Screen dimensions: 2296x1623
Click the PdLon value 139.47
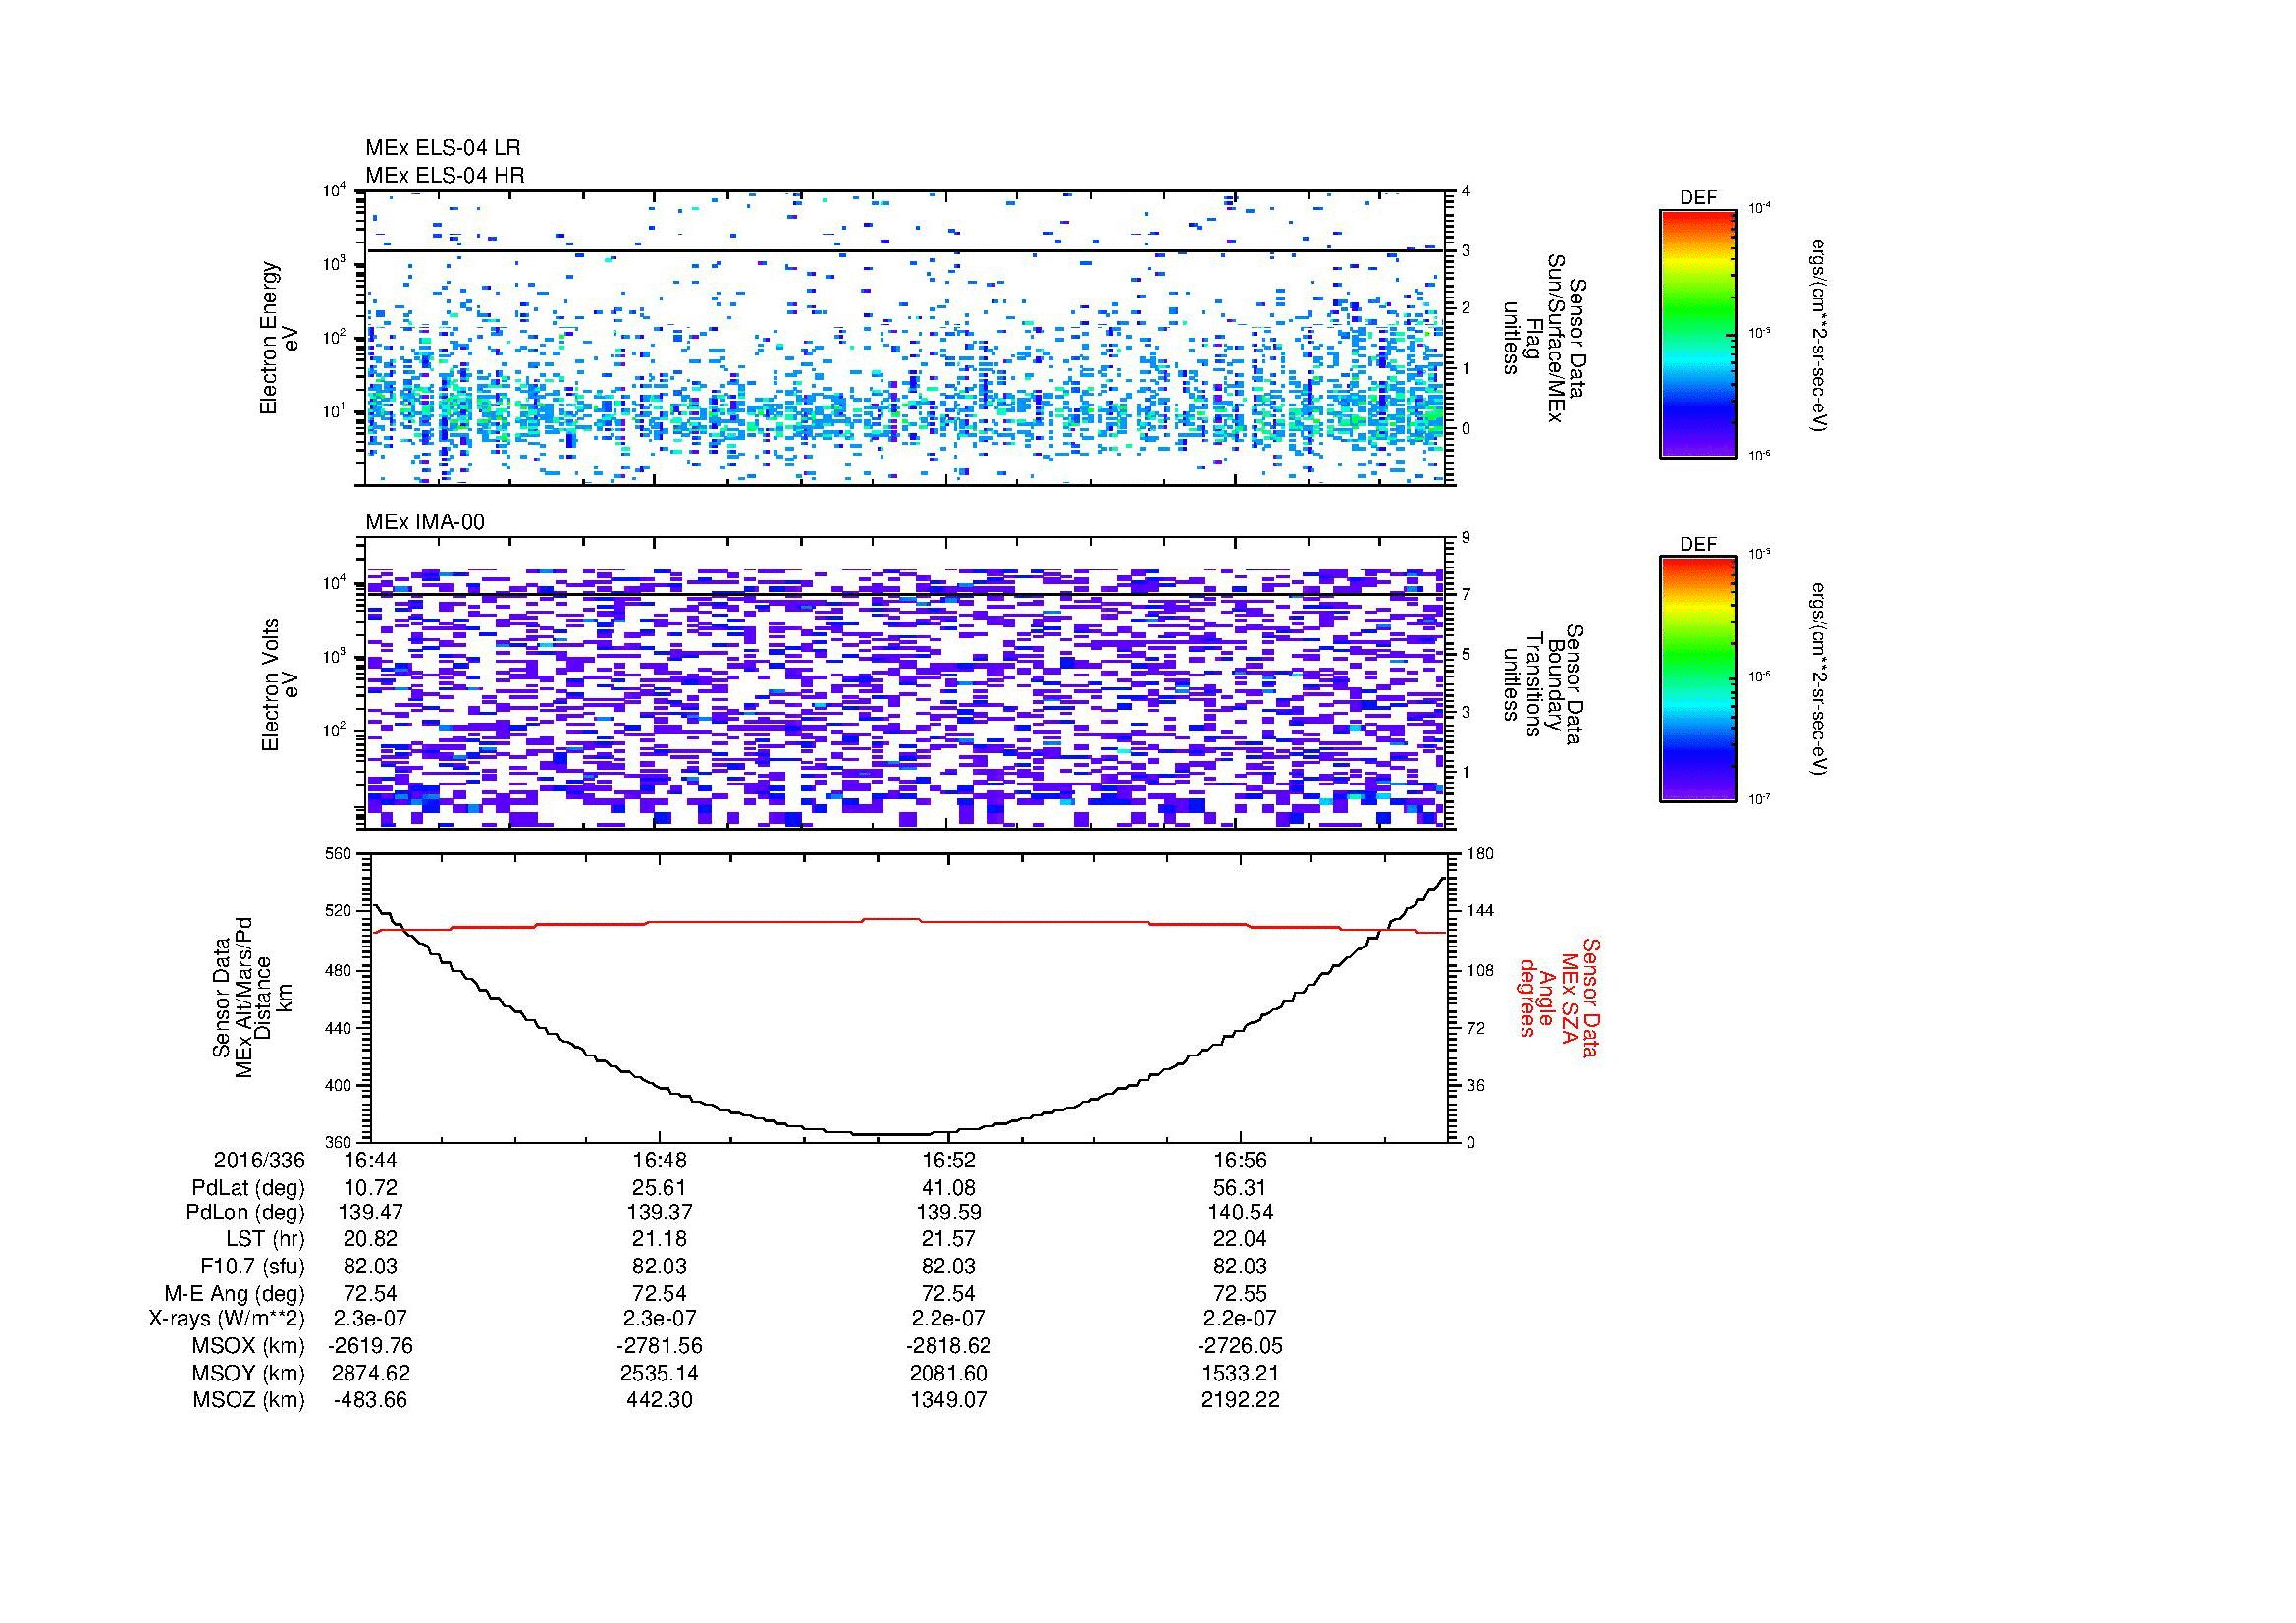coord(370,1213)
